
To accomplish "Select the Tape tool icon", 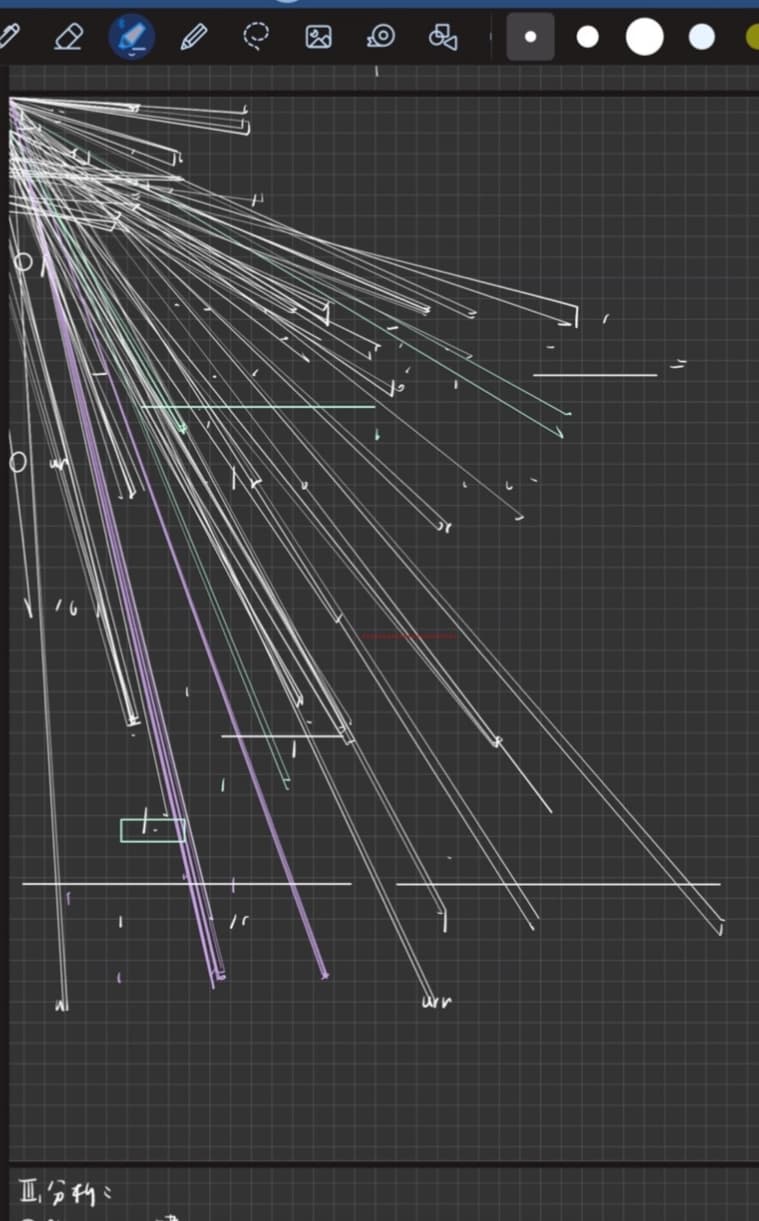I will [381, 37].
